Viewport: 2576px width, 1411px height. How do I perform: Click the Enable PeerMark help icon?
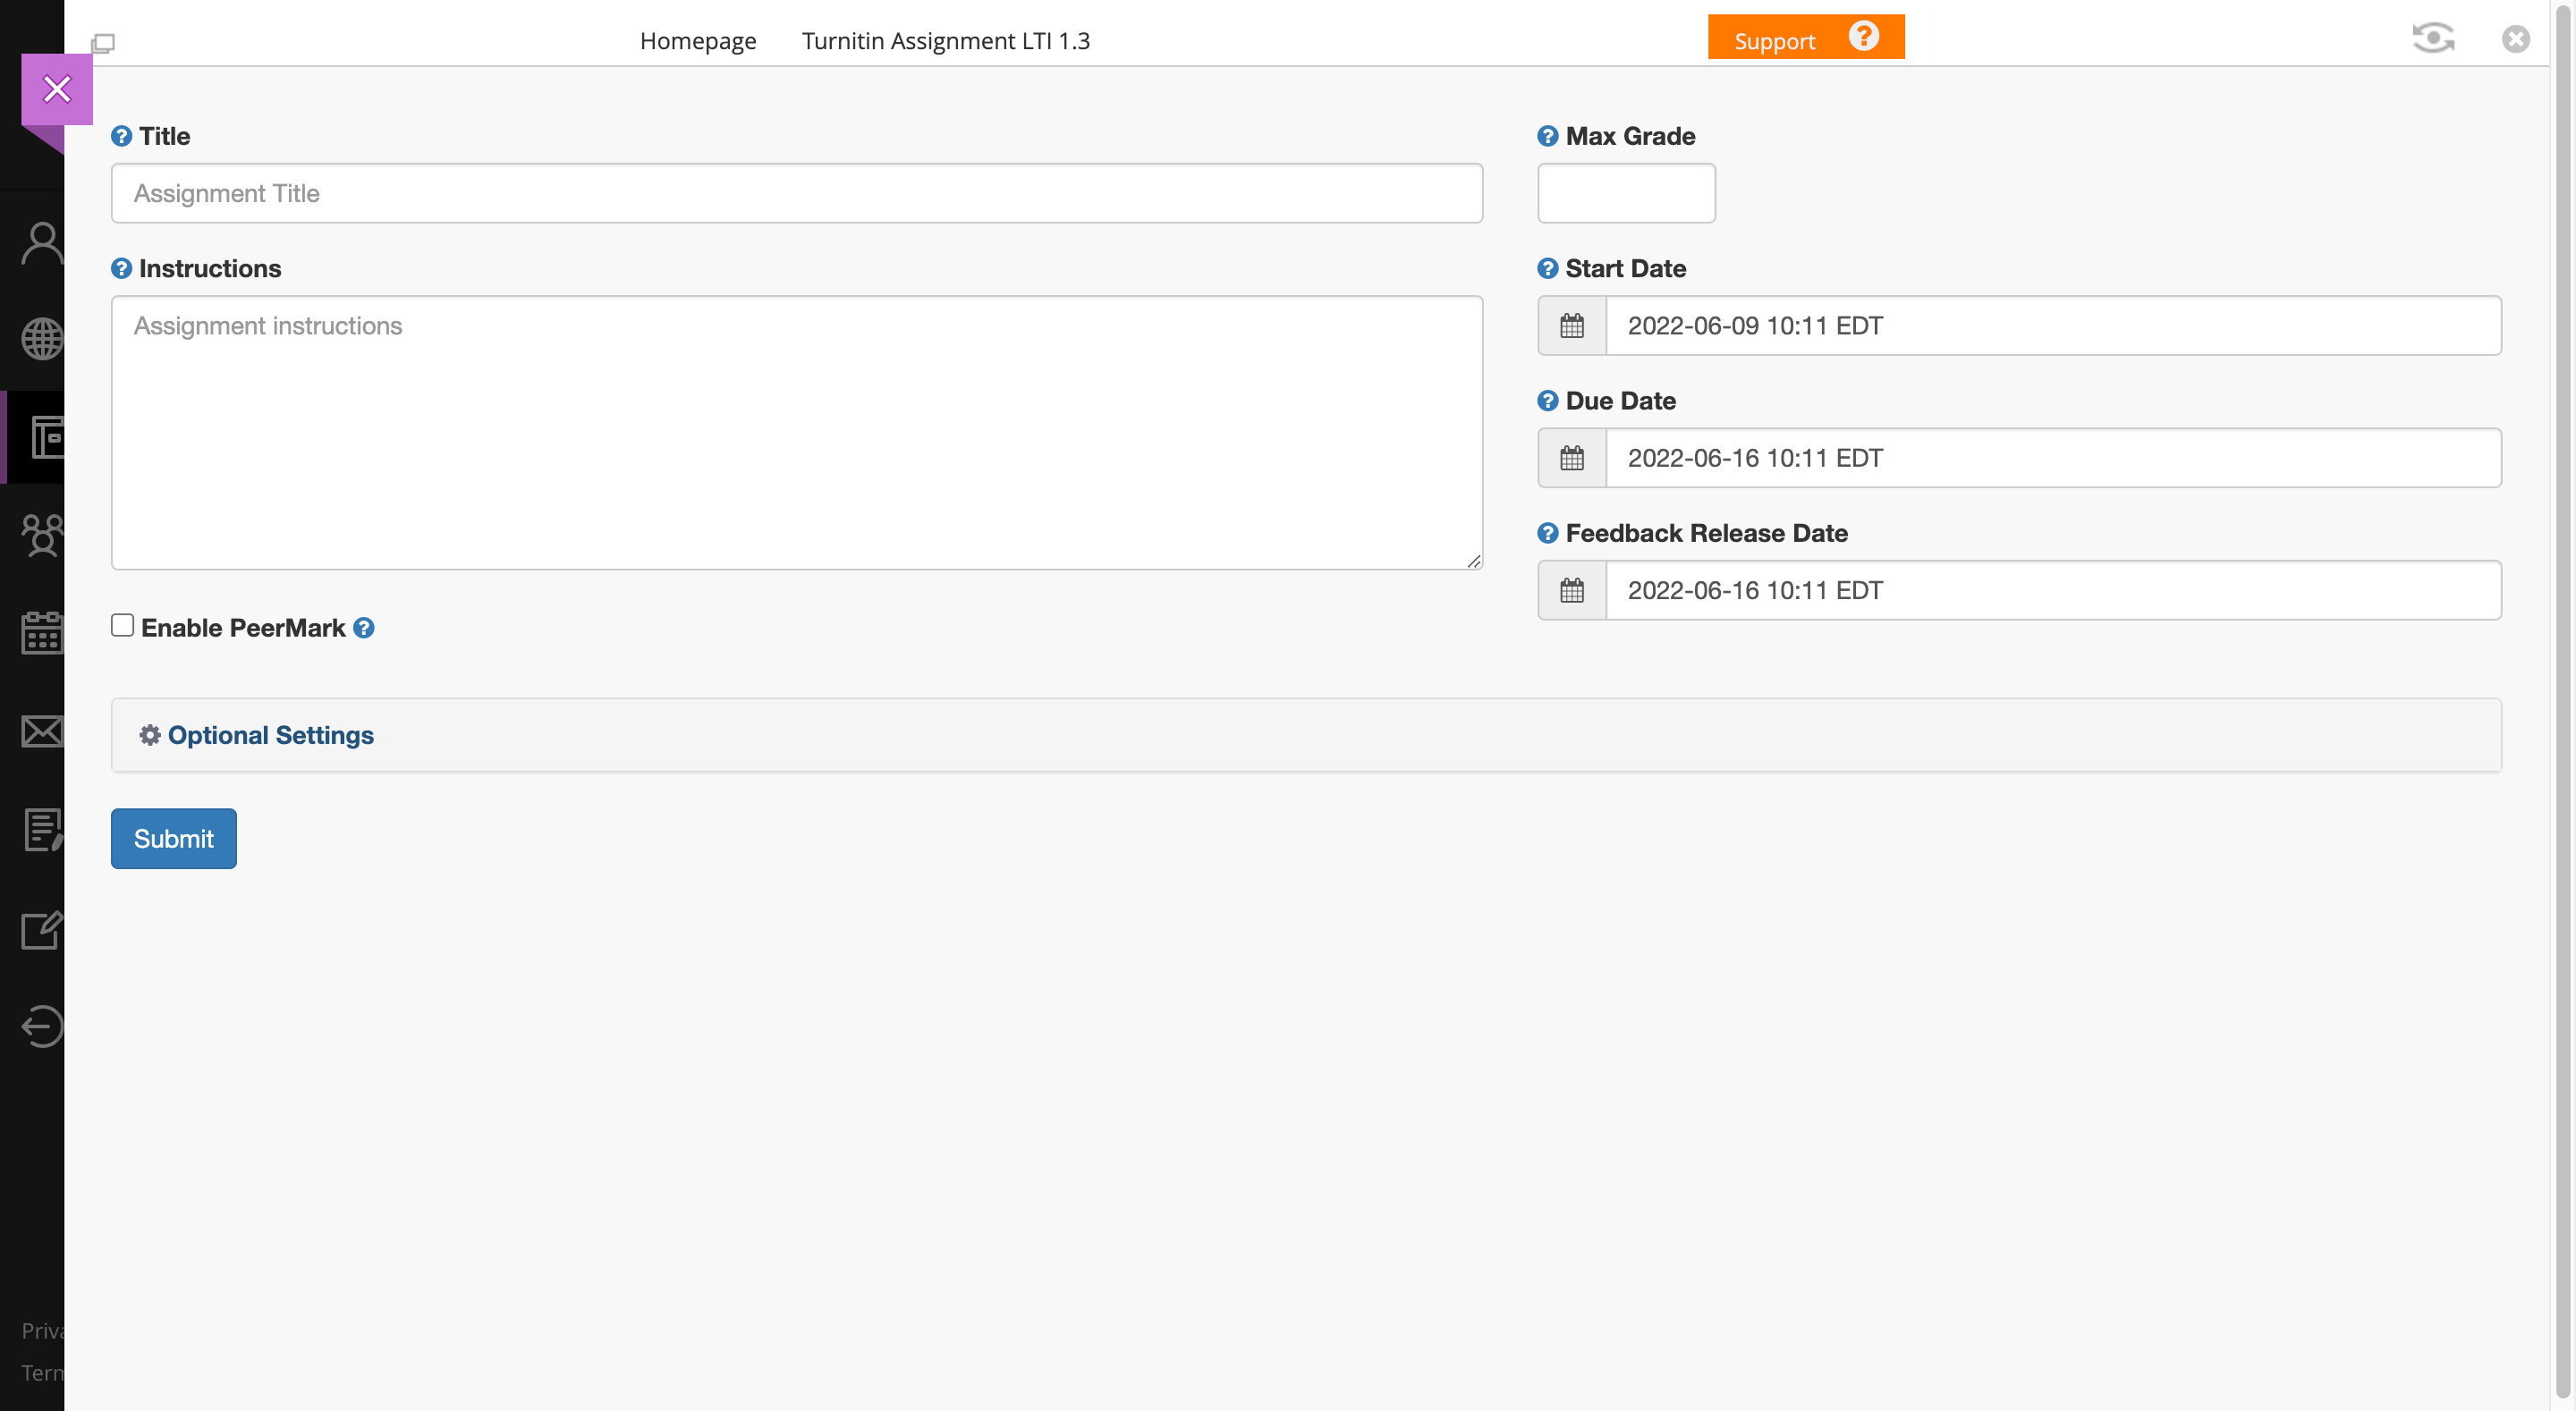364,628
